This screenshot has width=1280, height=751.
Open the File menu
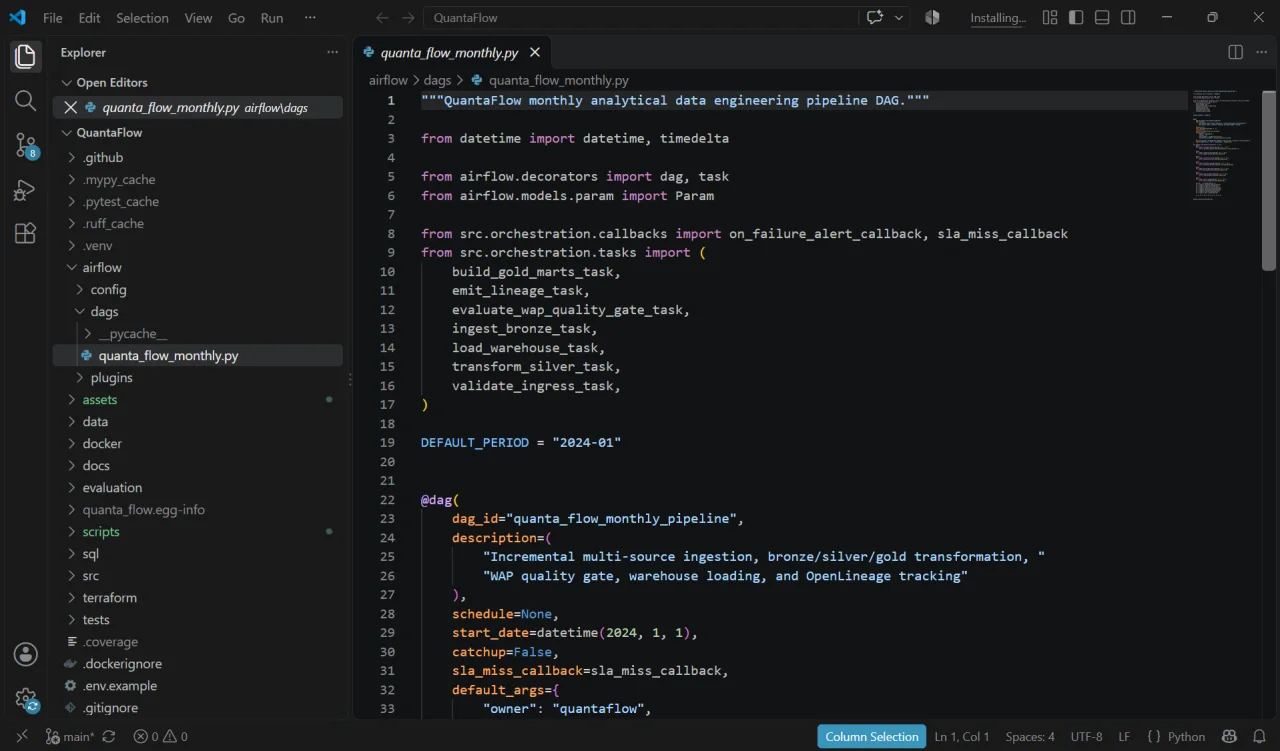(53, 18)
